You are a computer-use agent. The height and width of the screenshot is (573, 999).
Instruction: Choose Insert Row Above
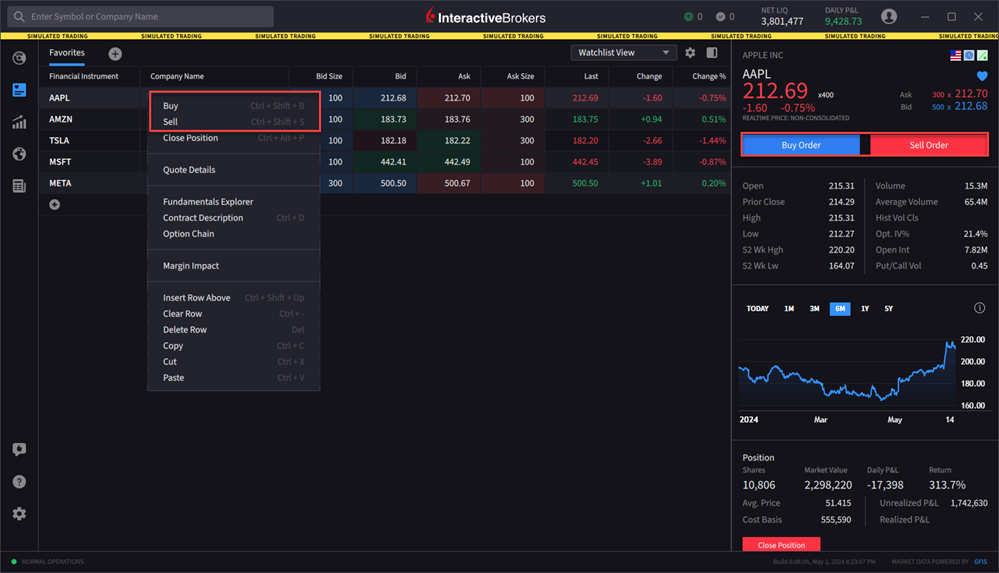click(233, 298)
